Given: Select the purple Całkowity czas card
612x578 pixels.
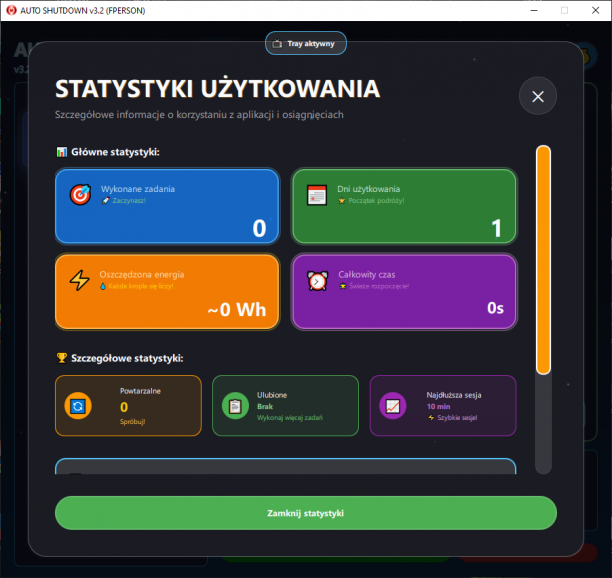Looking at the screenshot, I should click(x=404, y=292).
